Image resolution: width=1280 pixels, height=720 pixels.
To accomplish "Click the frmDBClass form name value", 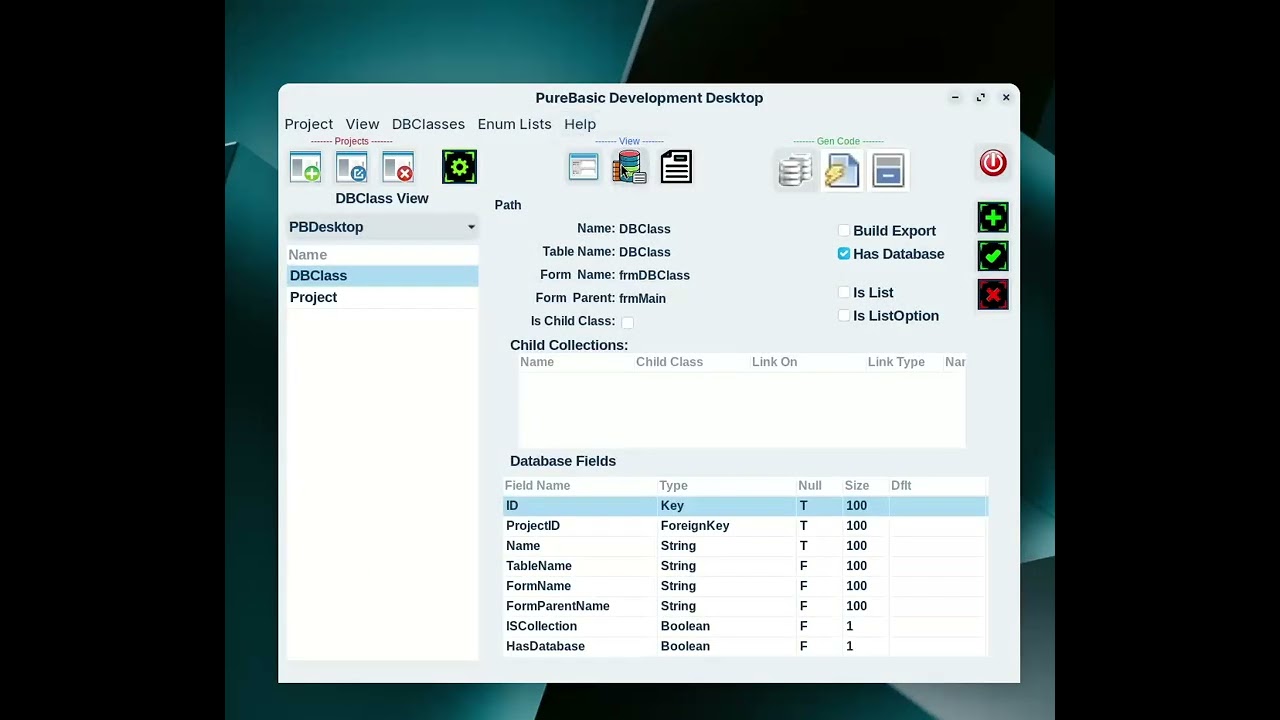I will click(654, 275).
